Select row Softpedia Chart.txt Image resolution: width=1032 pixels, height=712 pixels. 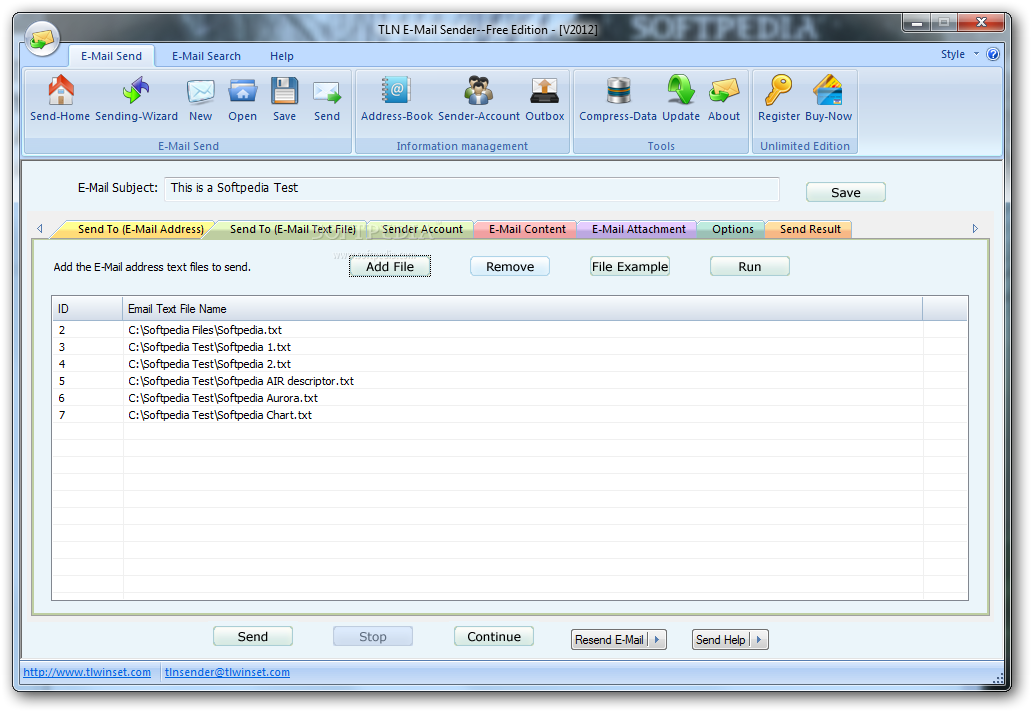[509, 415]
